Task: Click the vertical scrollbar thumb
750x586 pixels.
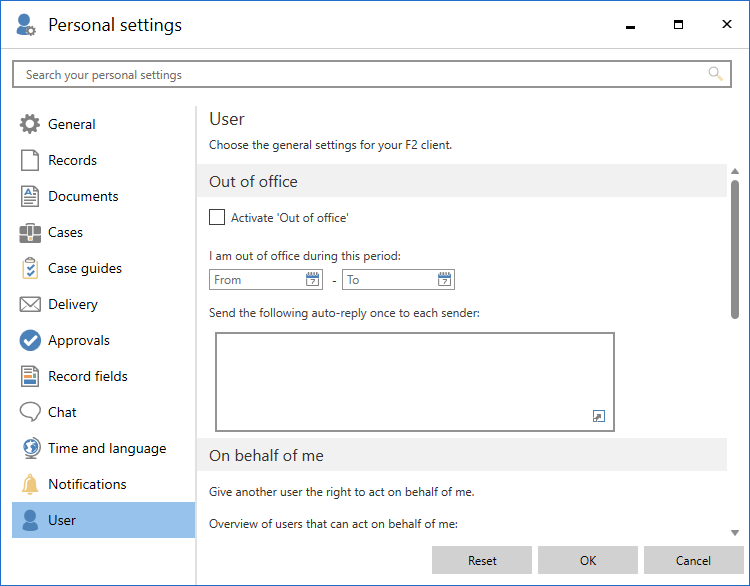Action: (735, 250)
